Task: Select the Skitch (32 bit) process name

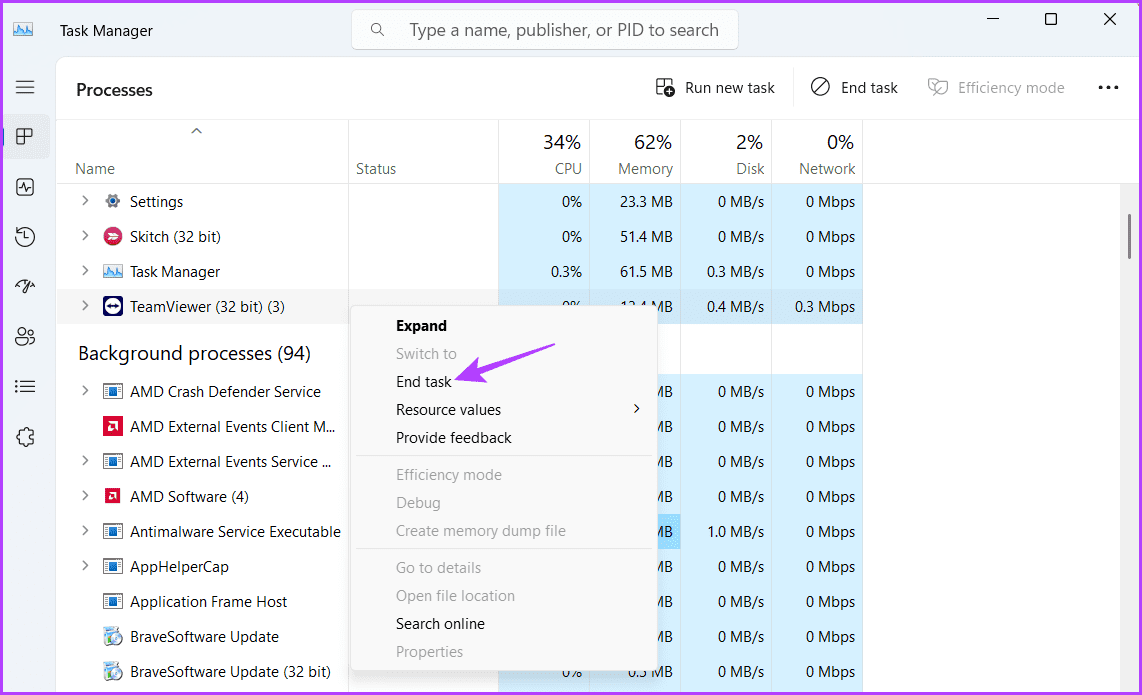Action: (x=175, y=236)
